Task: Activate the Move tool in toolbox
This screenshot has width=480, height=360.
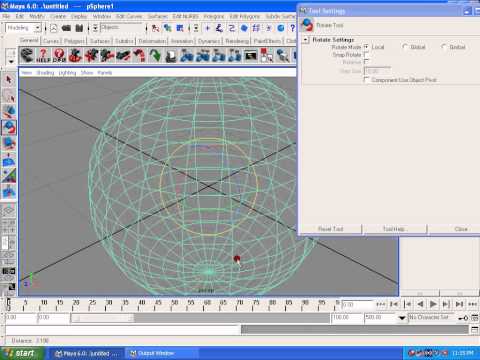Action: (9, 112)
